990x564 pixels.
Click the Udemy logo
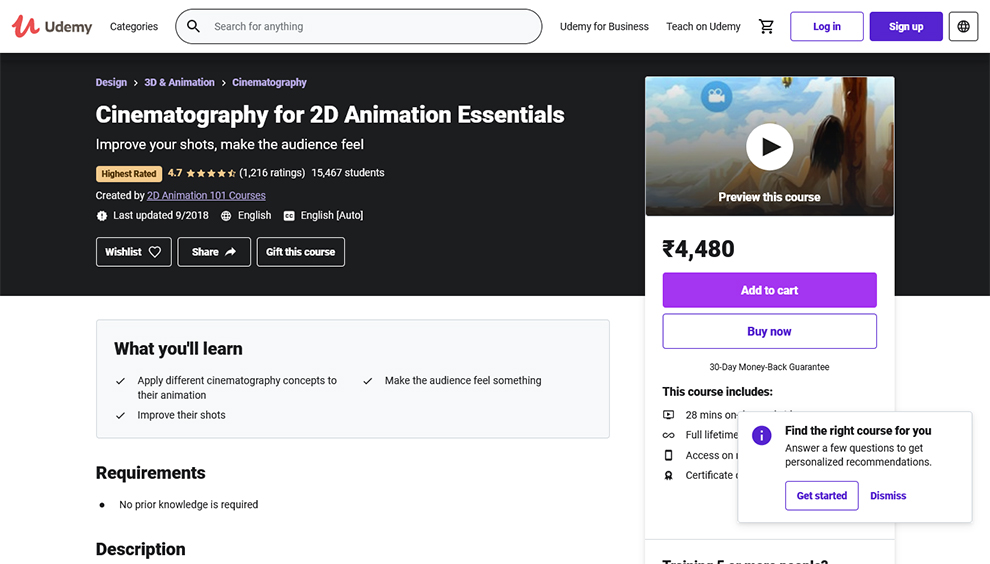pos(52,27)
